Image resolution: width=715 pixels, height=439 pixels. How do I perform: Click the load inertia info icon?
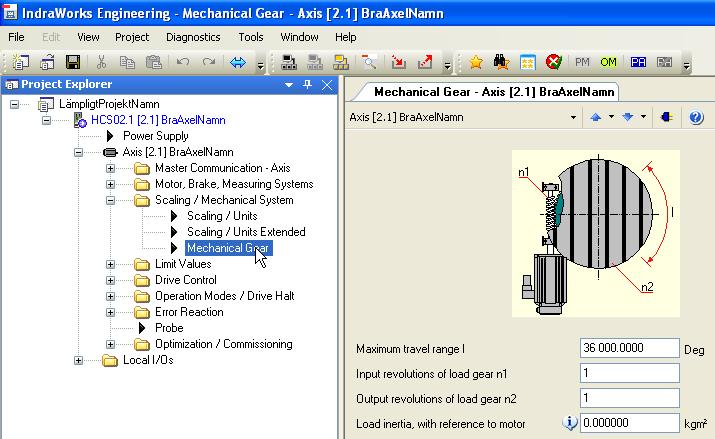570,423
